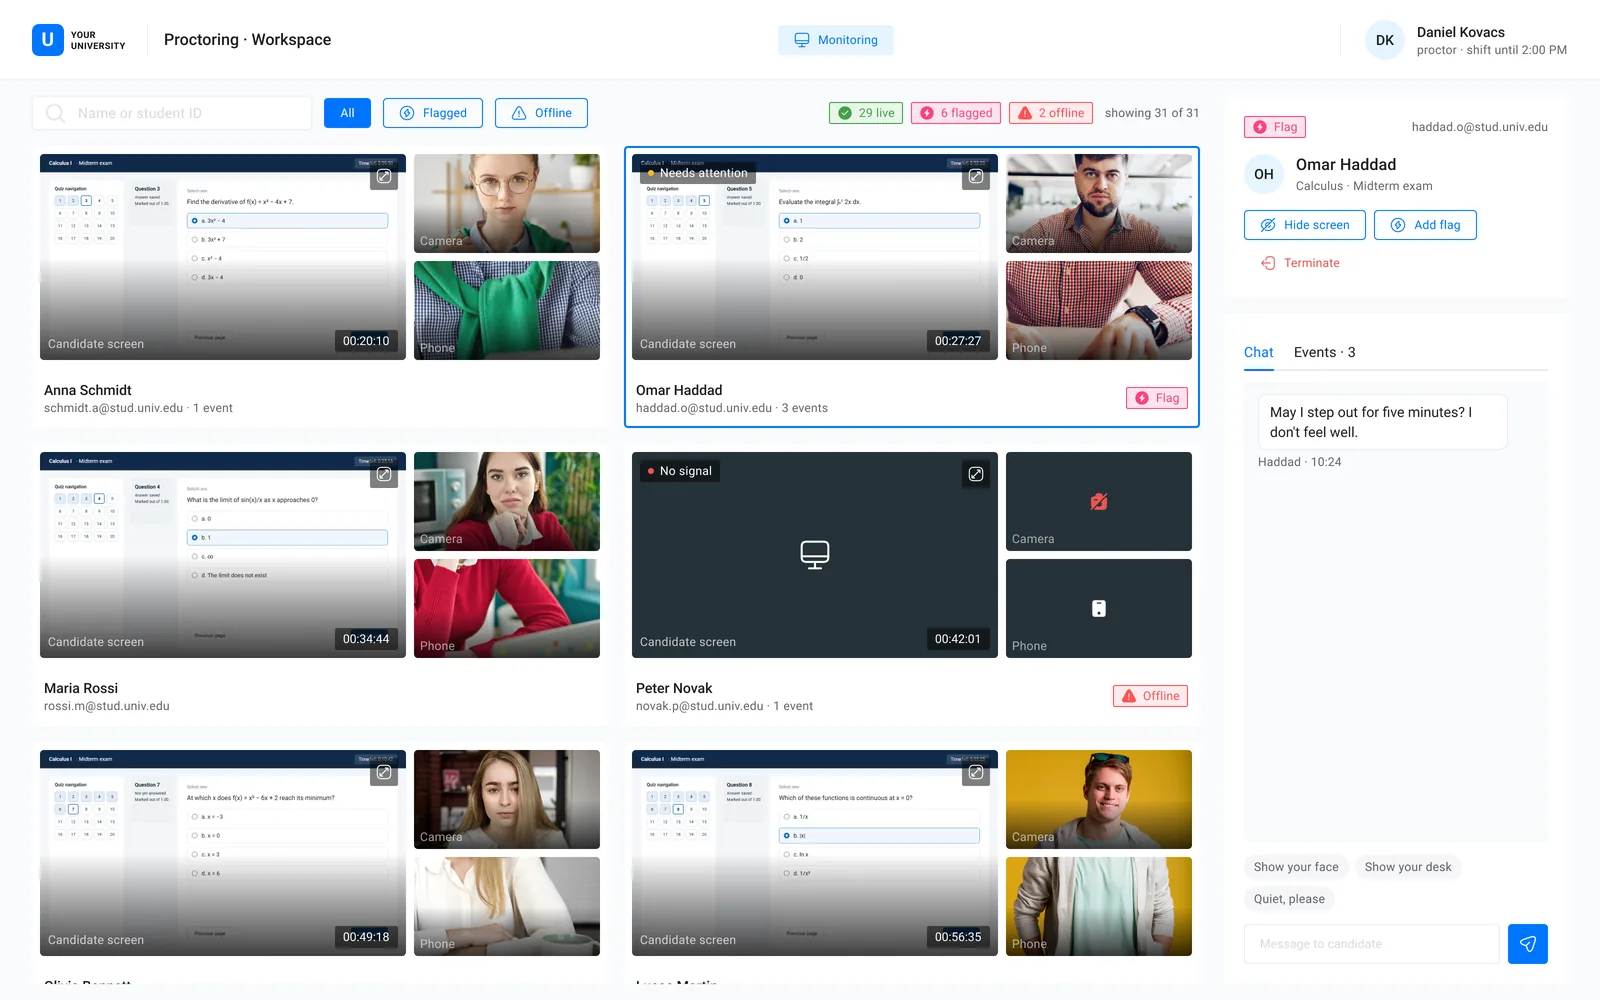
Task: Click Add flag button
Action: (x=1425, y=225)
